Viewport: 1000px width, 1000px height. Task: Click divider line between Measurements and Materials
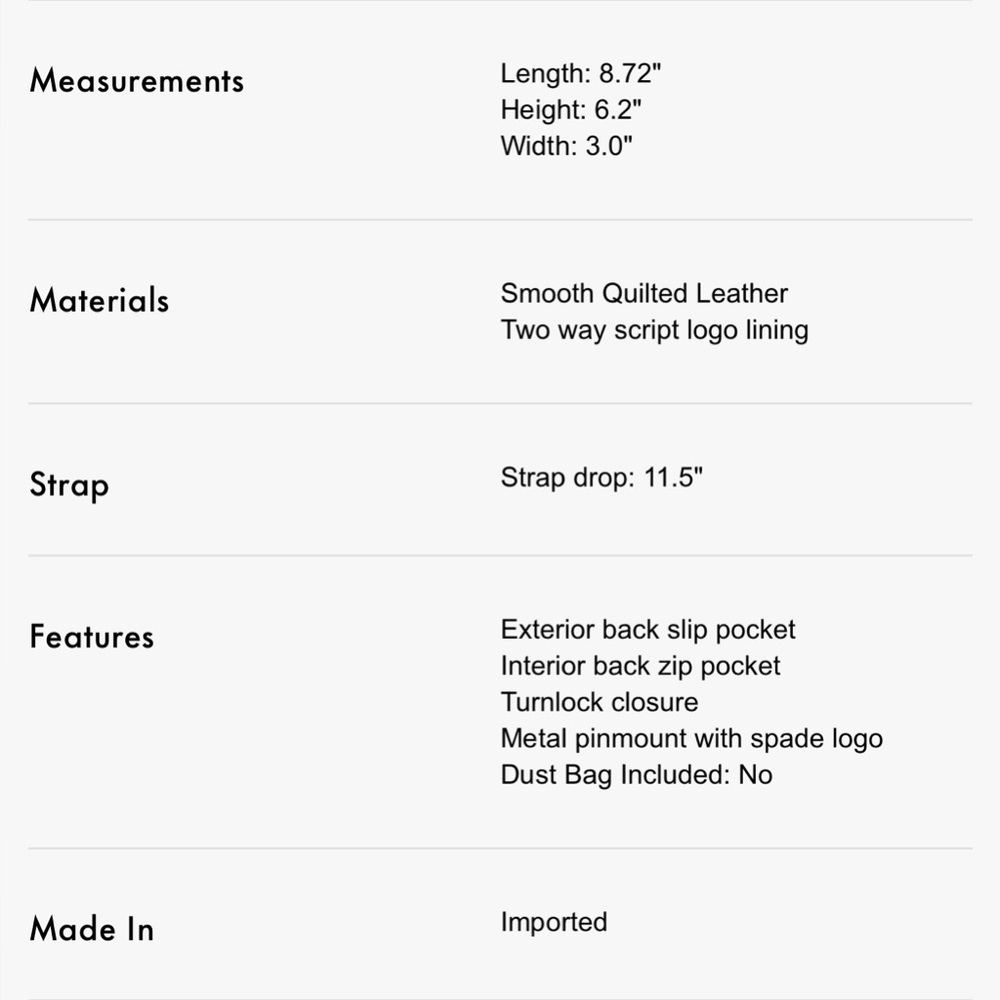(500, 220)
